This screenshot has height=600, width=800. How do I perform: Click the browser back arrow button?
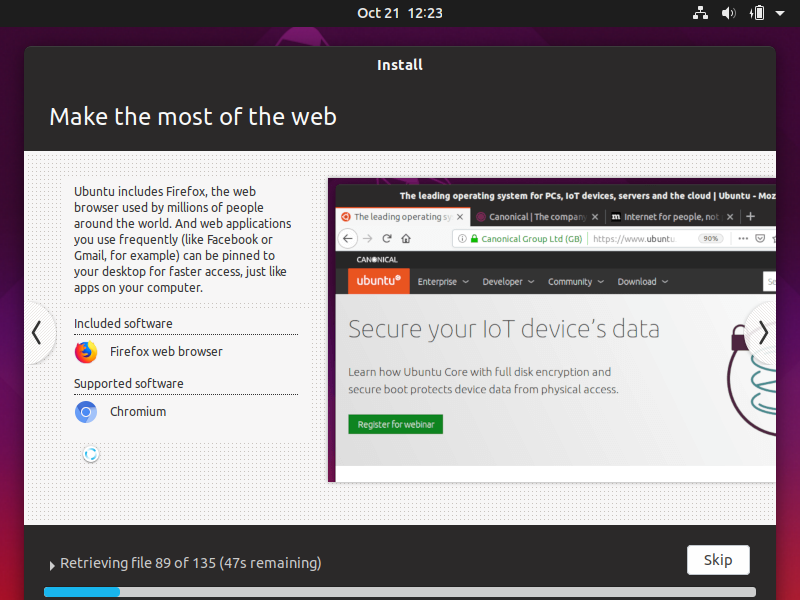[x=348, y=238]
